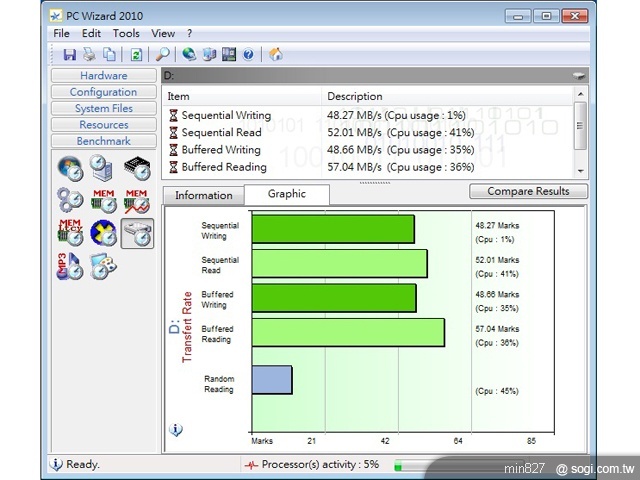Click the motherboard panel toolbar icon
Viewport: 640px width, 480px height.
pyautogui.click(x=229, y=54)
